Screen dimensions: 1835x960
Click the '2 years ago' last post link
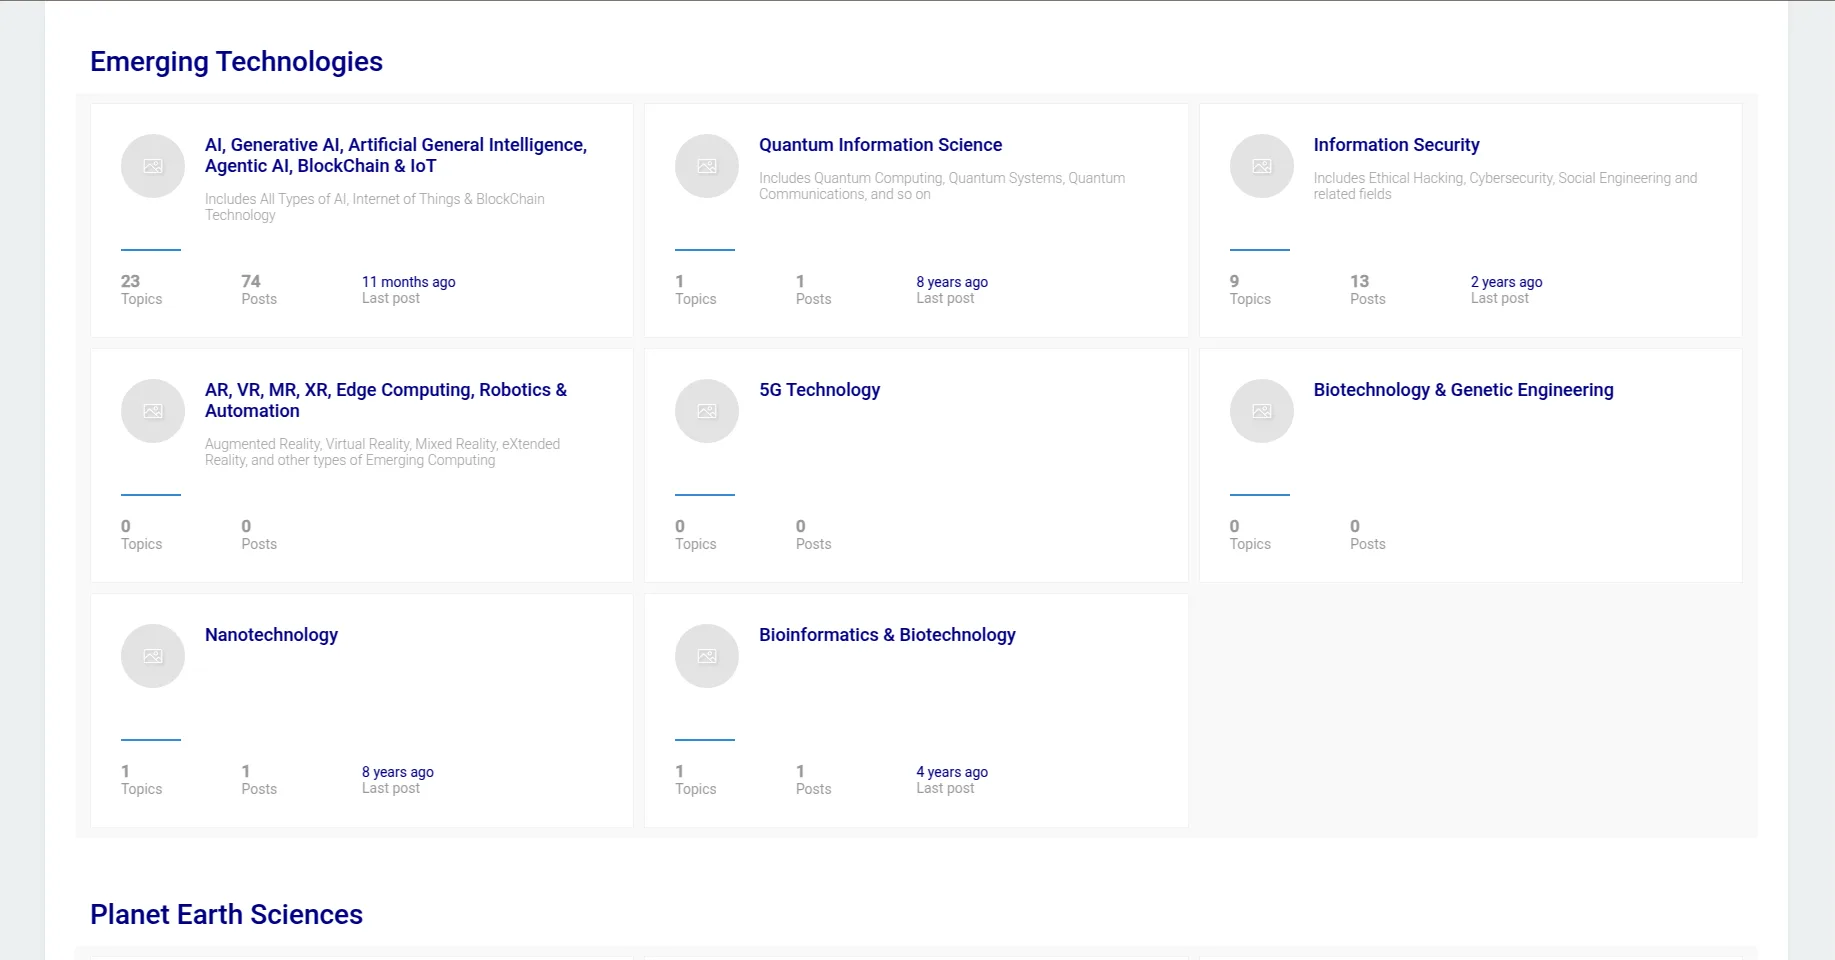point(1506,282)
